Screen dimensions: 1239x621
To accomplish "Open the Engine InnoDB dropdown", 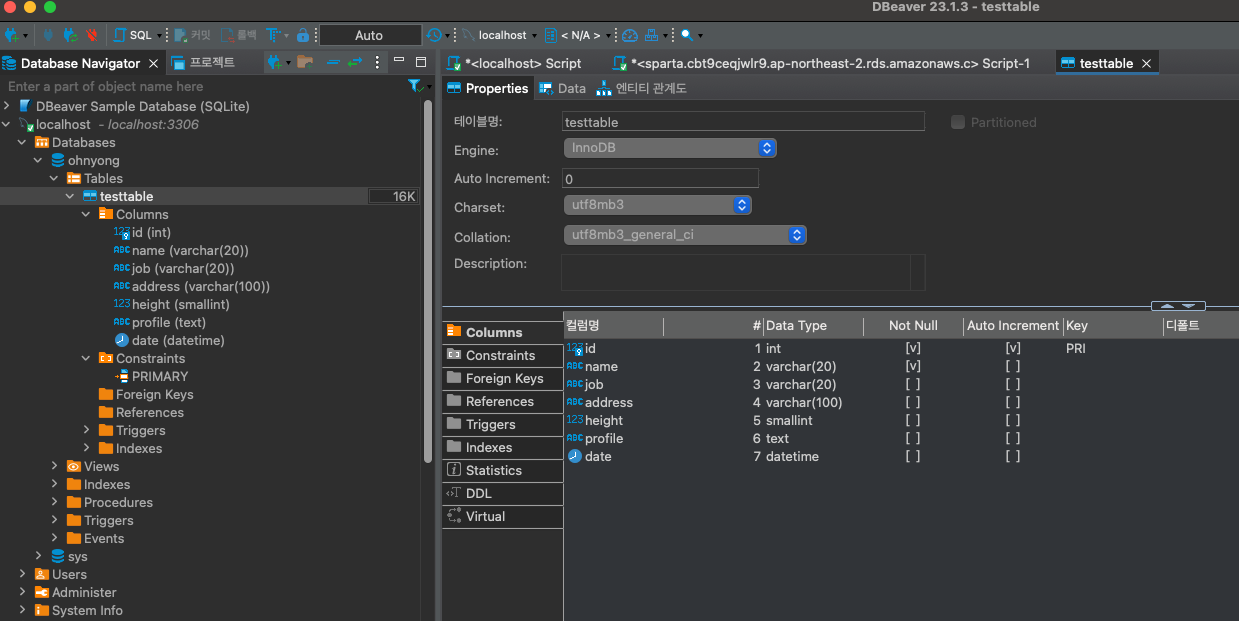I will [x=670, y=147].
